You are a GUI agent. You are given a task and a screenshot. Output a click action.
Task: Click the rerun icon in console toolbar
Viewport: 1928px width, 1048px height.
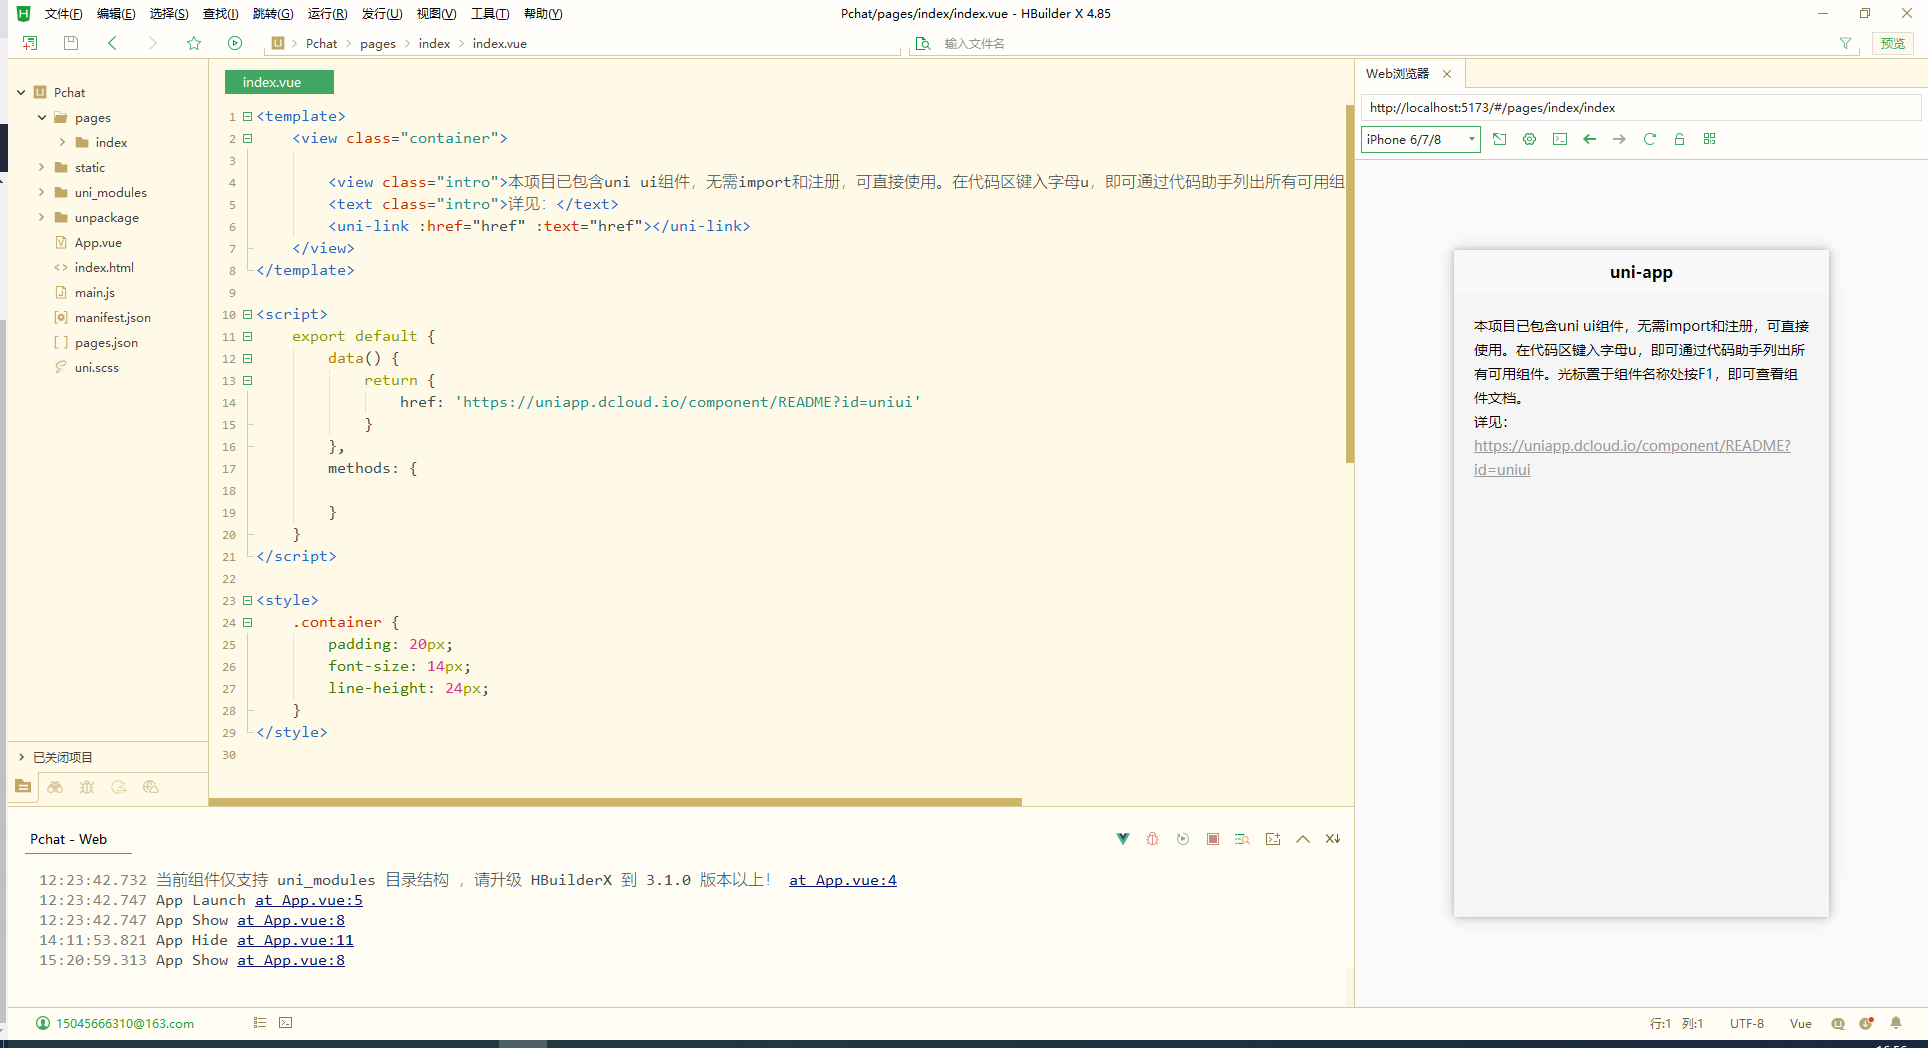click(1183, 839)
